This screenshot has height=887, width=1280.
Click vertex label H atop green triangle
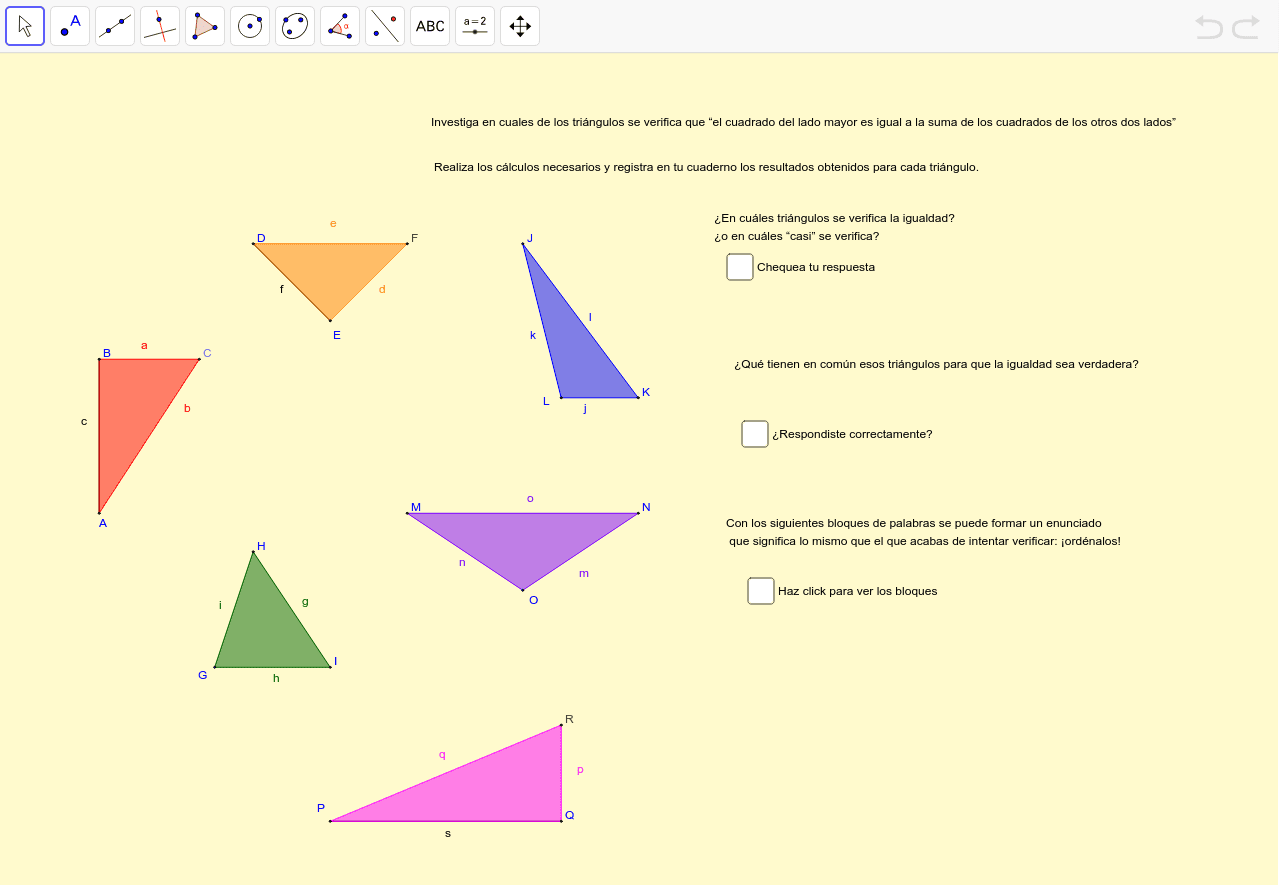coord(261,546)
